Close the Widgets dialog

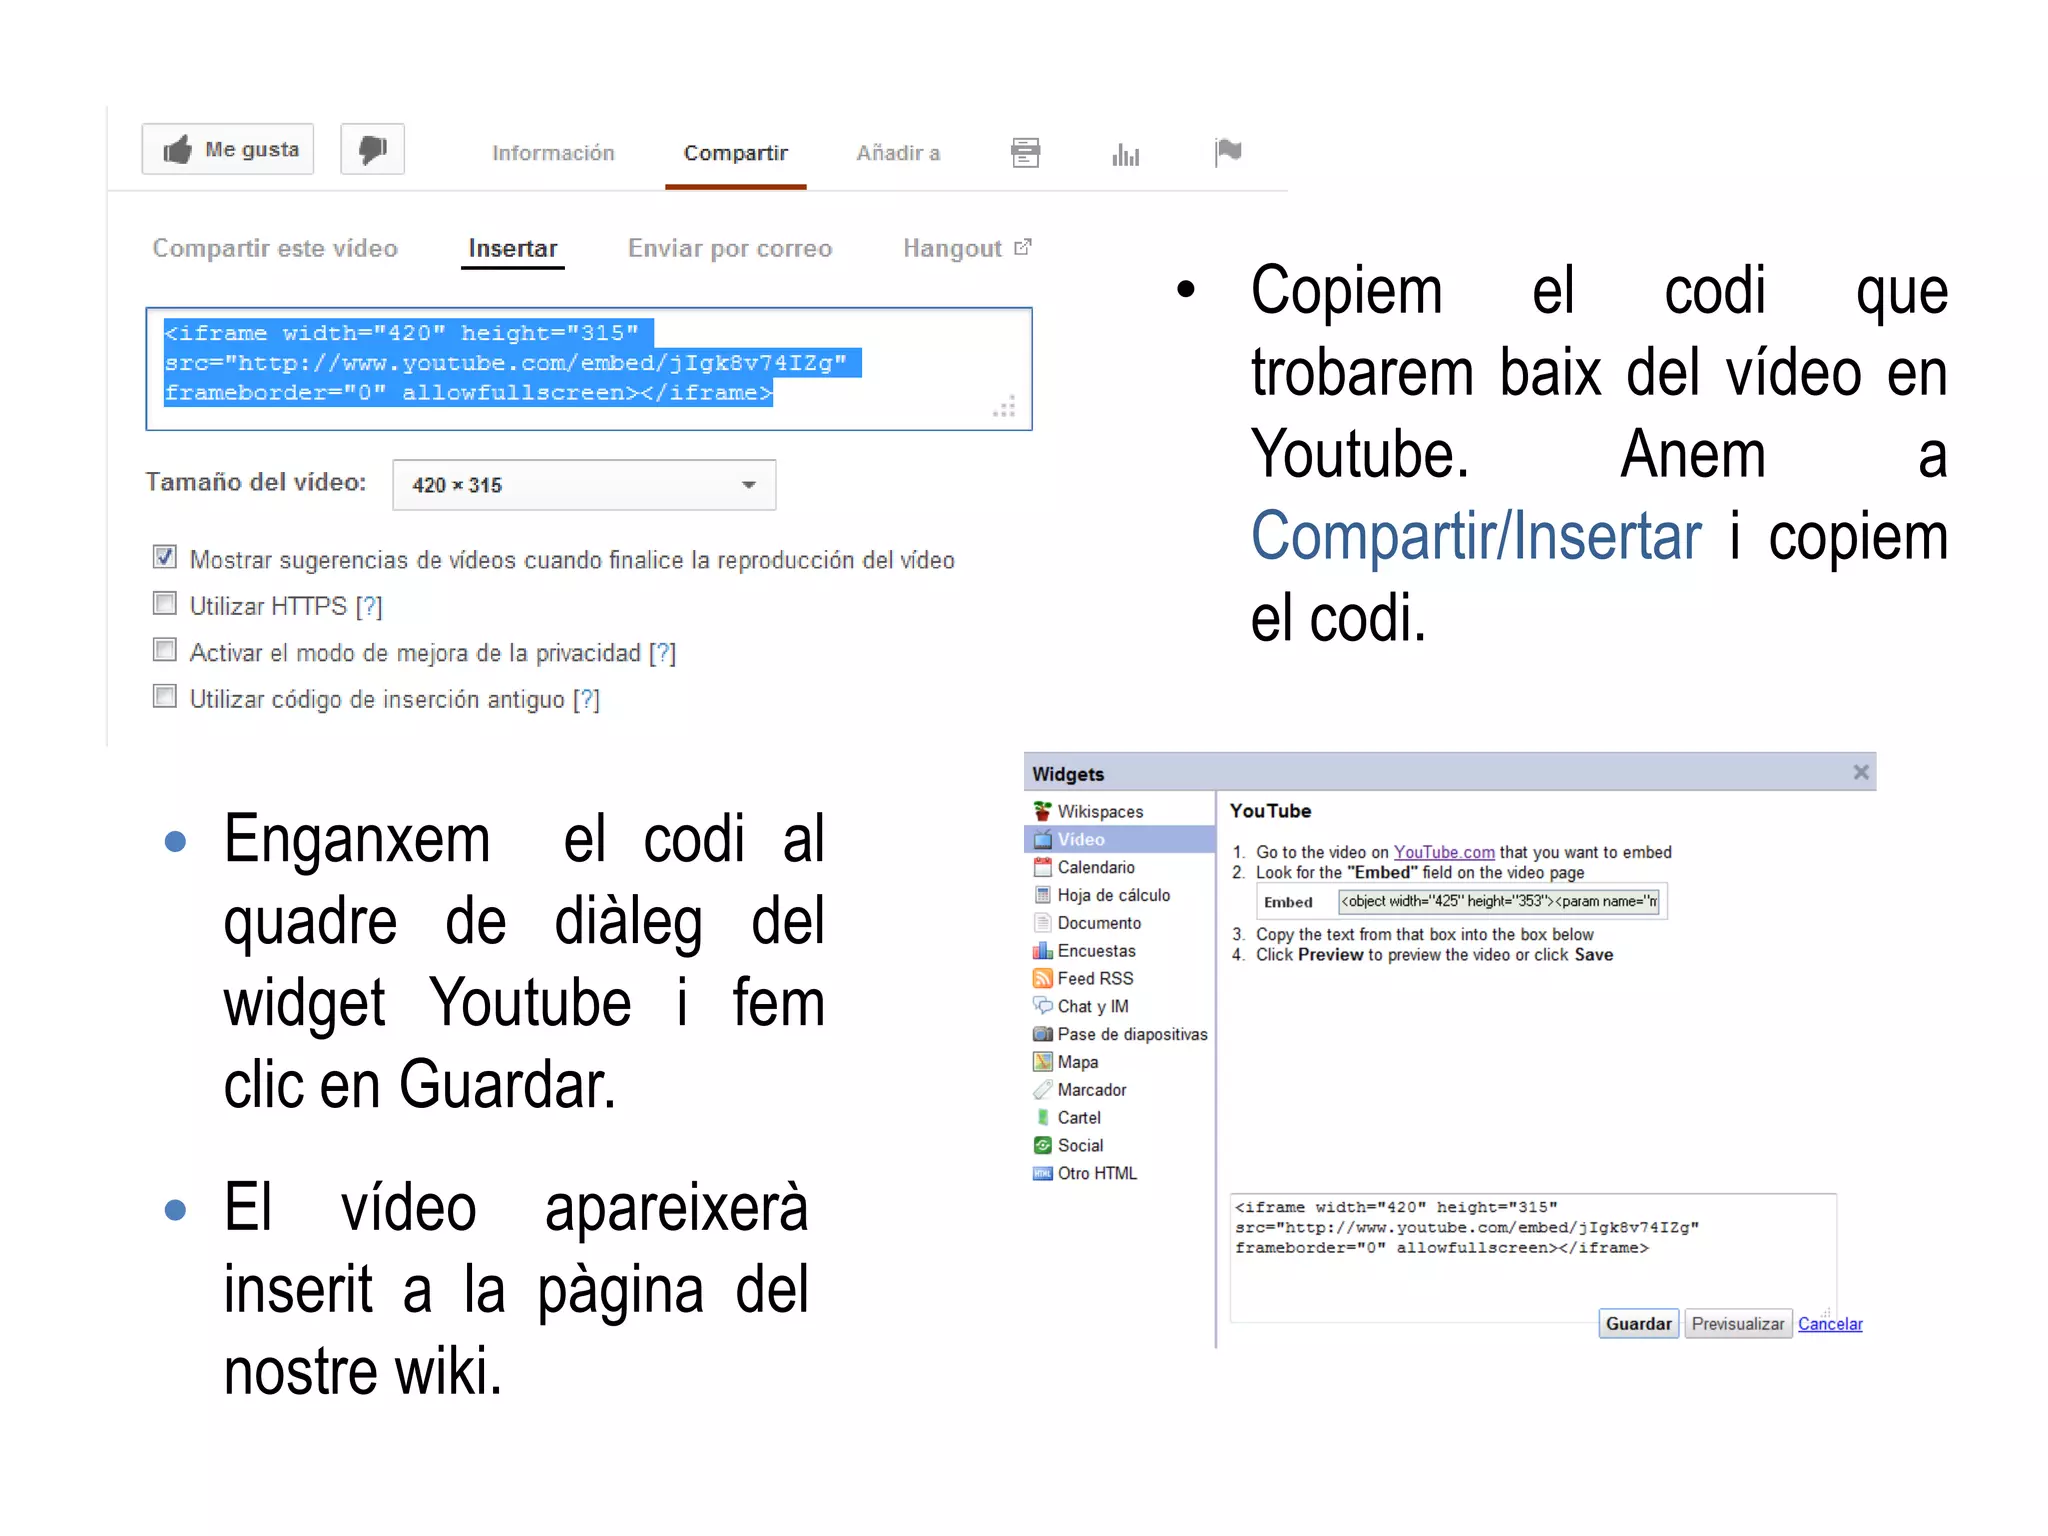1860,772
